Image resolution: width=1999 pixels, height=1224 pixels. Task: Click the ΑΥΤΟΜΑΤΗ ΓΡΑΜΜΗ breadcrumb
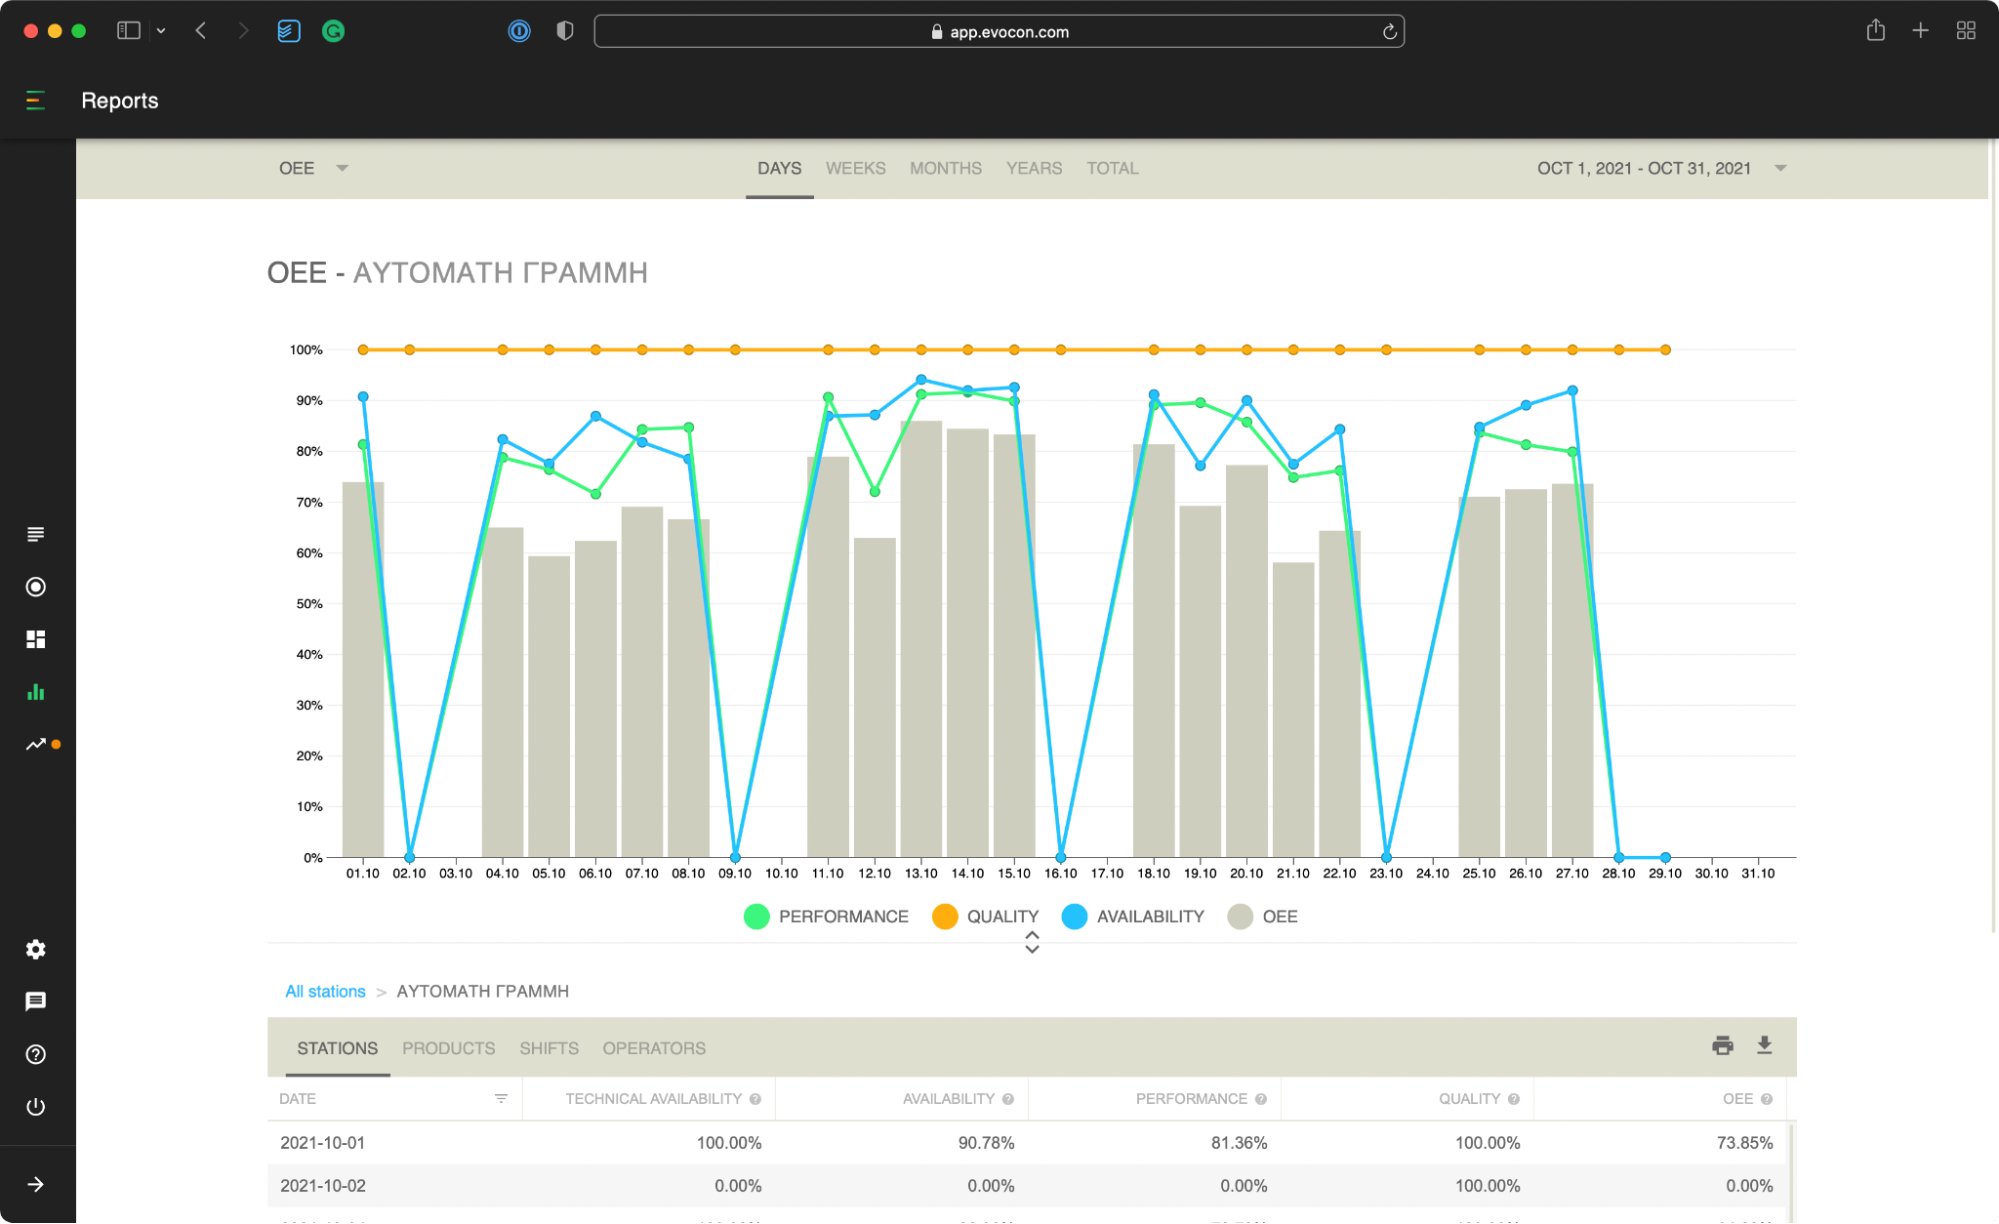pos(482,991)
